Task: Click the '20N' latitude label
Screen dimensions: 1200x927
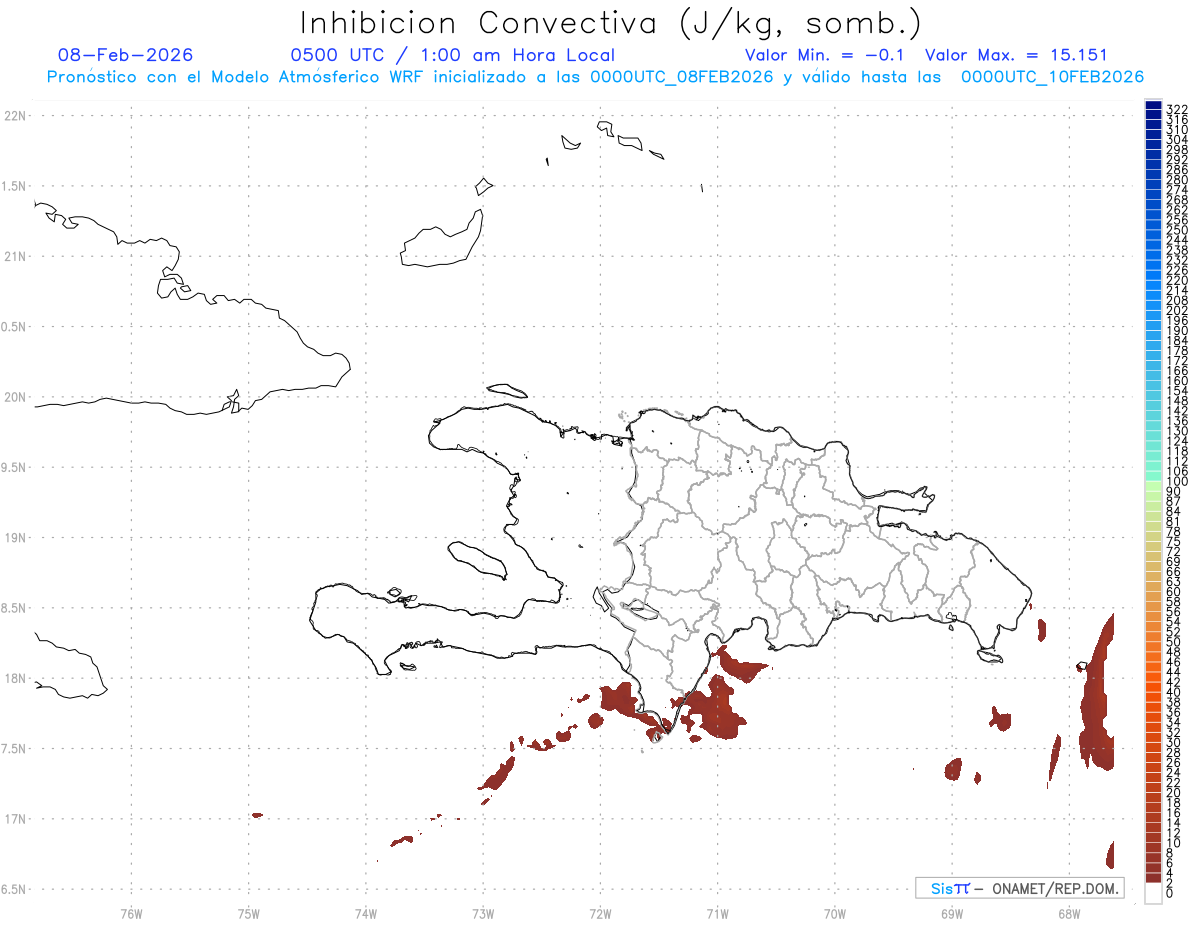Action: point(15,397)
